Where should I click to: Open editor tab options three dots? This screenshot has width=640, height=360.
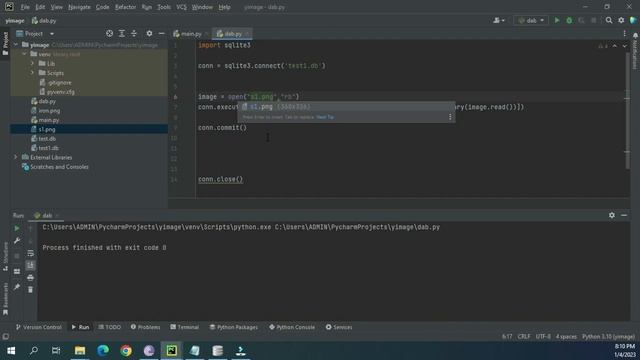point(624,34)
